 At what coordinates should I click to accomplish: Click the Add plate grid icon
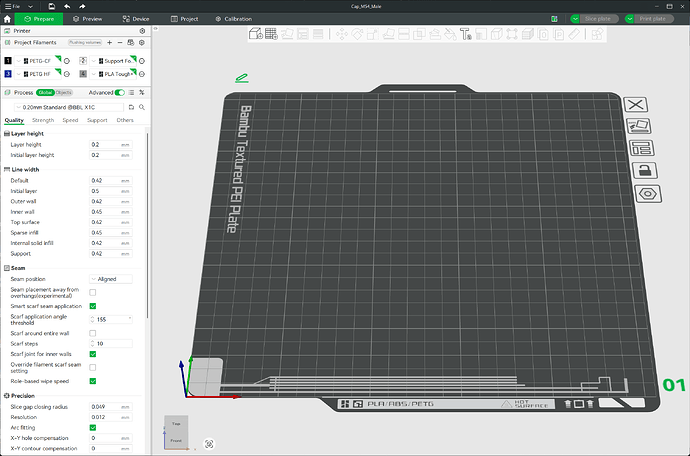pos(271,34)
